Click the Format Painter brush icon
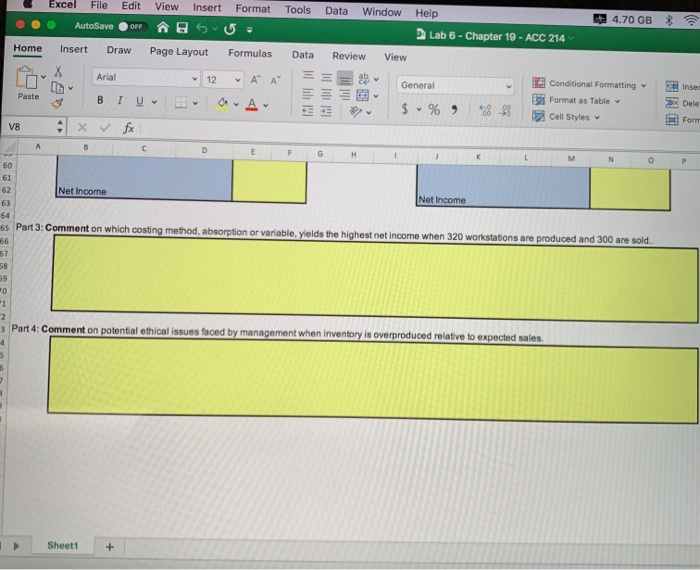This screenshot has width=700, height=570. 58,104
